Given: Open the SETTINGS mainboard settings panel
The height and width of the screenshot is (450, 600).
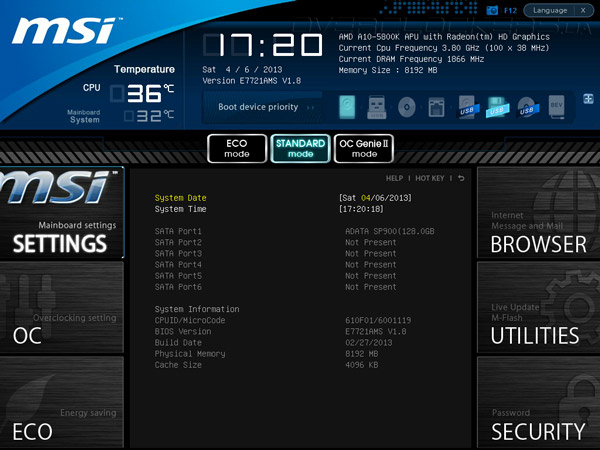Looking at the screenshot, I should (62, 212).
